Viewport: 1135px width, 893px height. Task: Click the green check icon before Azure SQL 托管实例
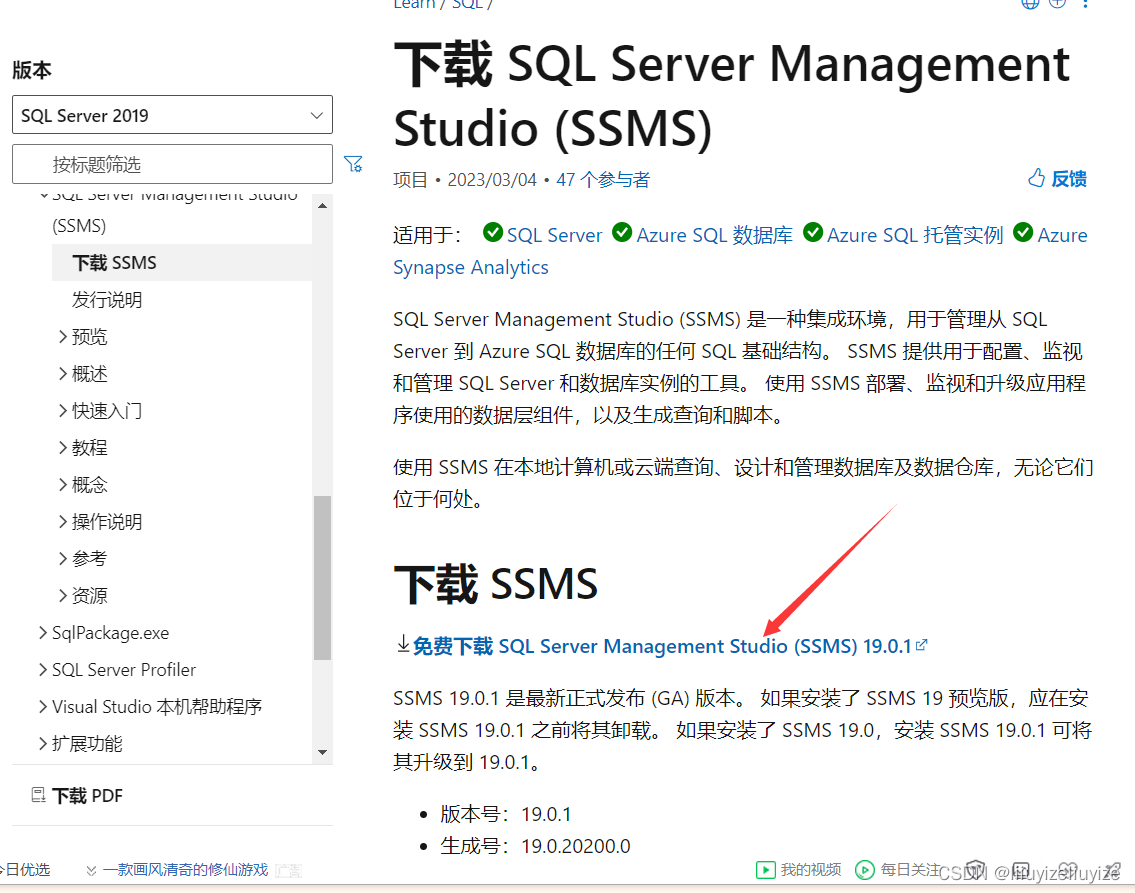pos(813,233)
